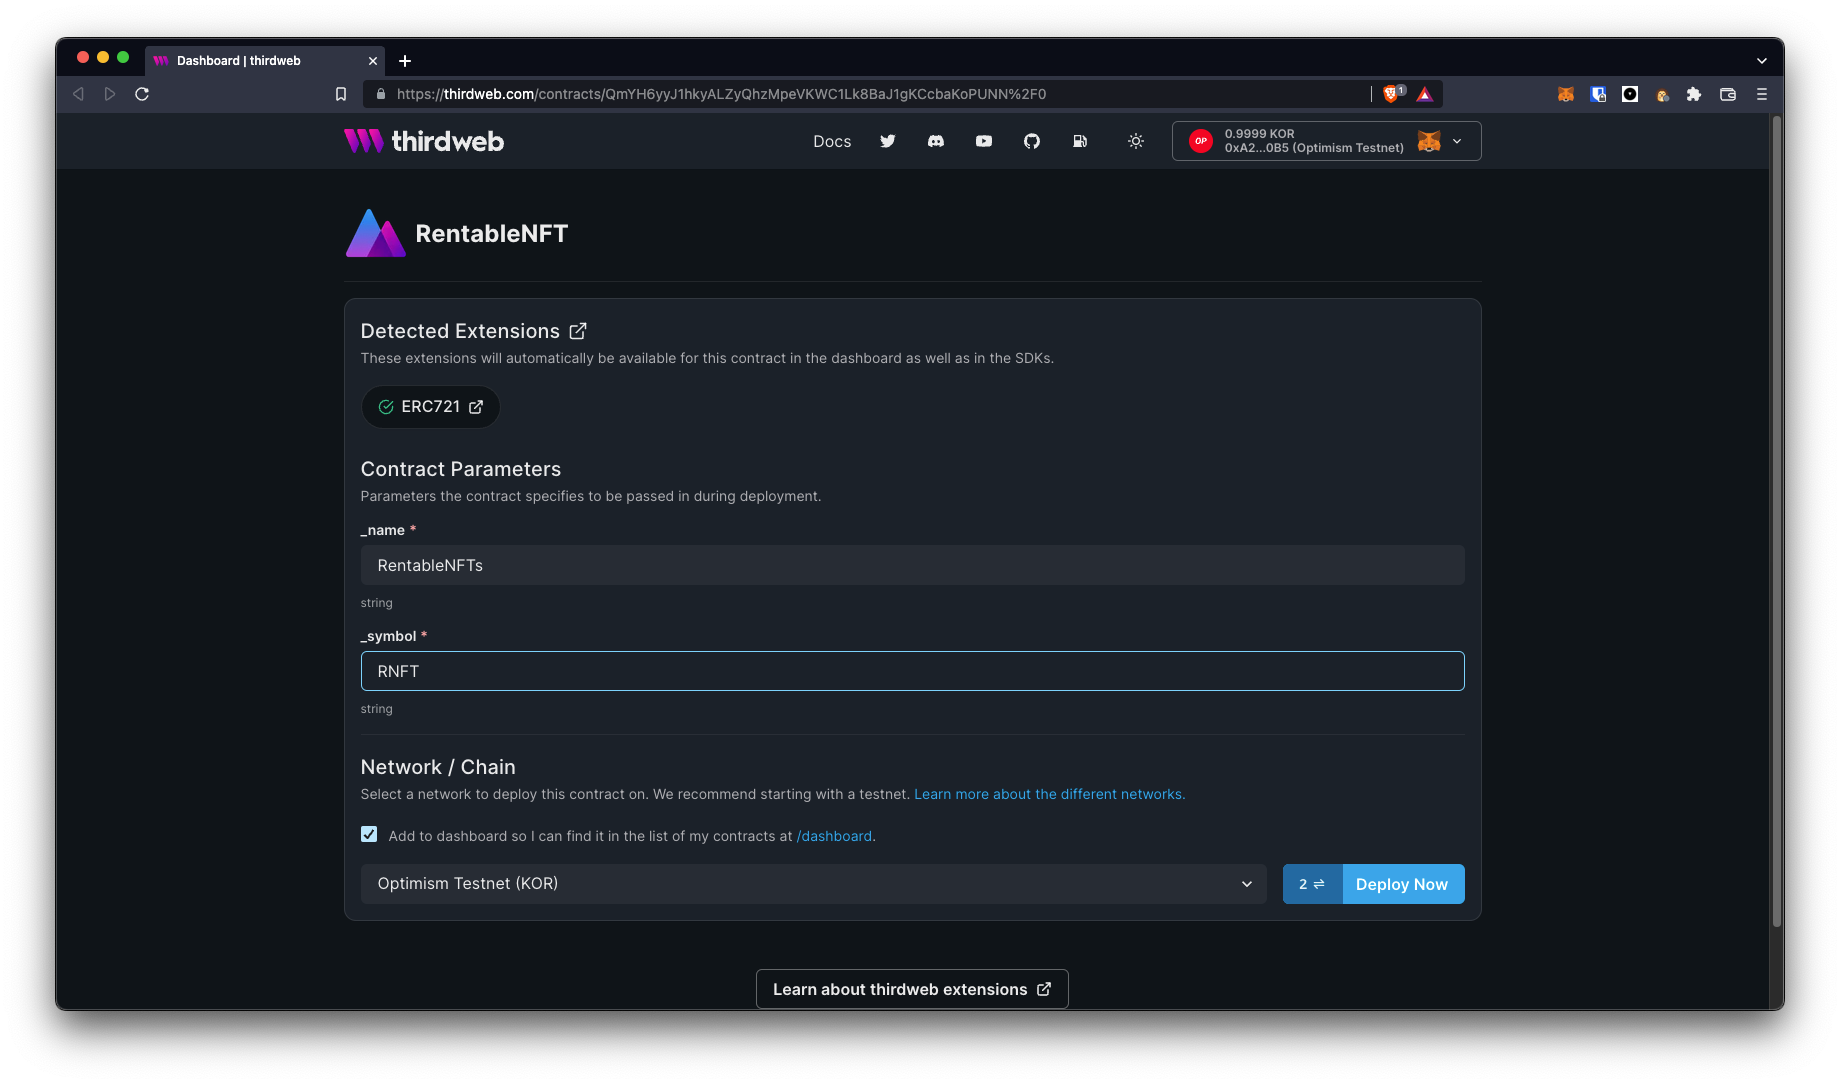Click into the _name input field
The height and width of the screenshot is (1084, 1840).
[911, 565]
